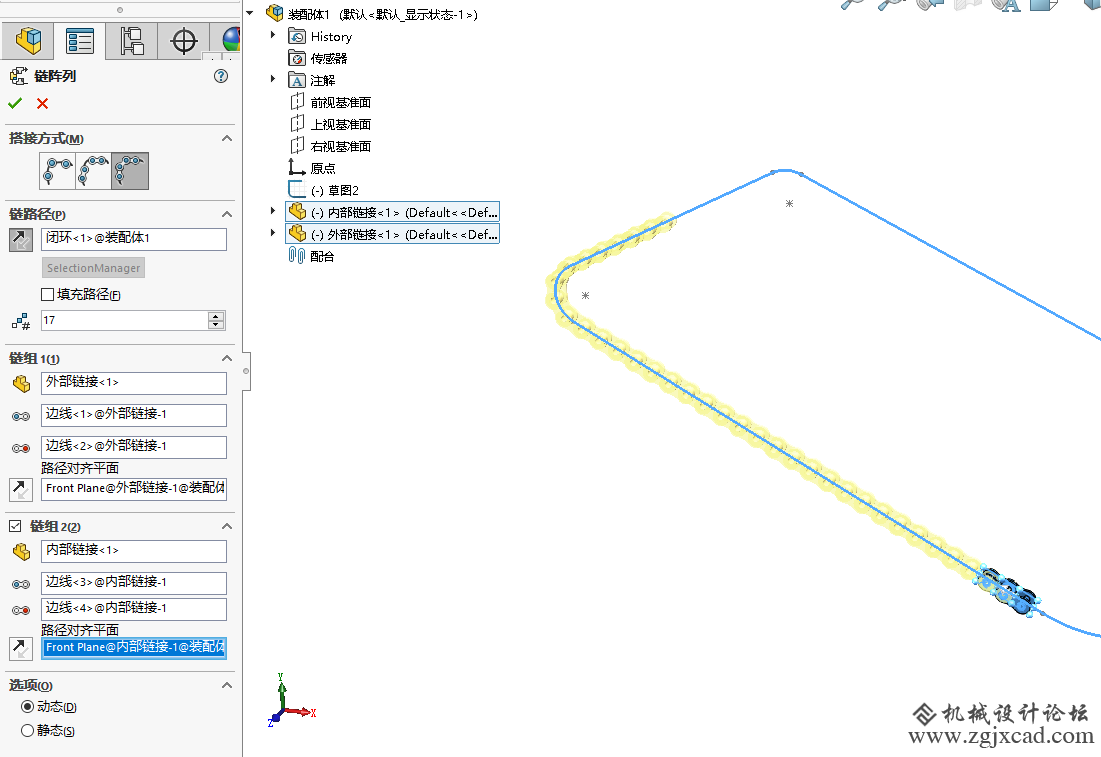This screenshot has width=1101, height=757.
Task: Click the reverse alignment icon for 内部链接
Action: tap(20, 649)
